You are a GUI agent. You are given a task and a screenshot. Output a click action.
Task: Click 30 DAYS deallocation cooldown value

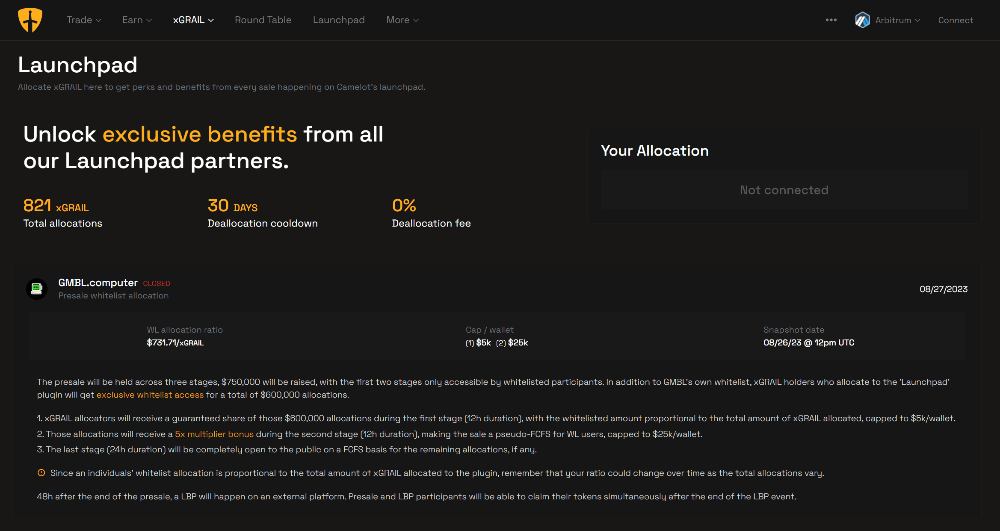click(x=233, y=206)
